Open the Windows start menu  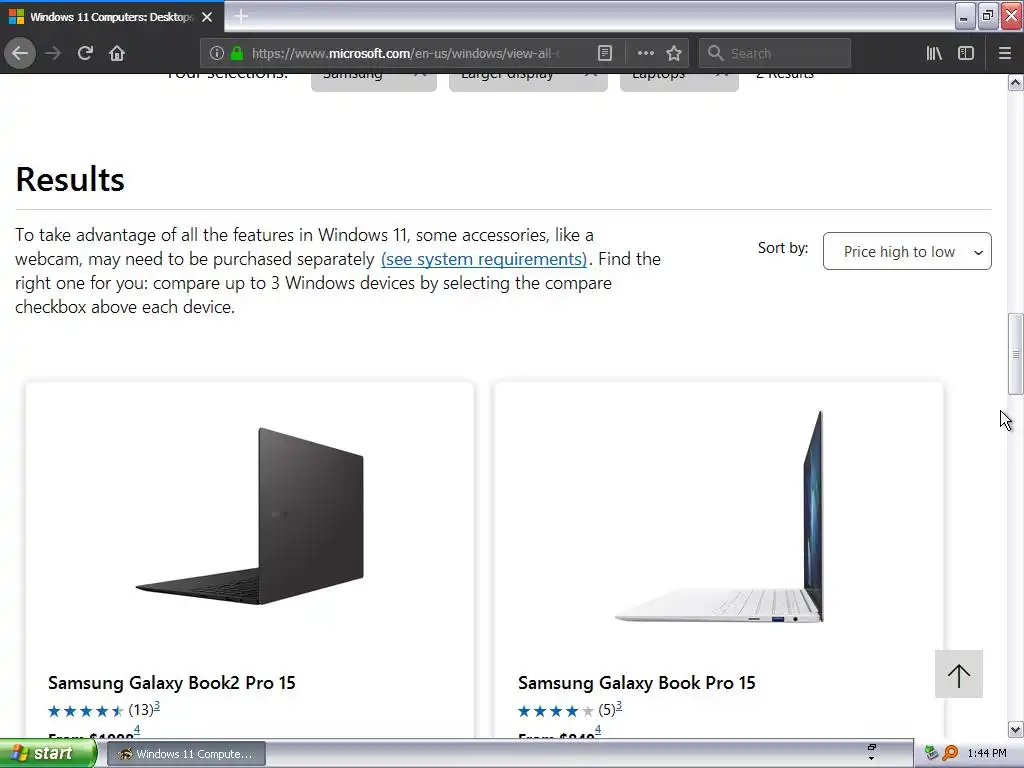tap(48, 754)
